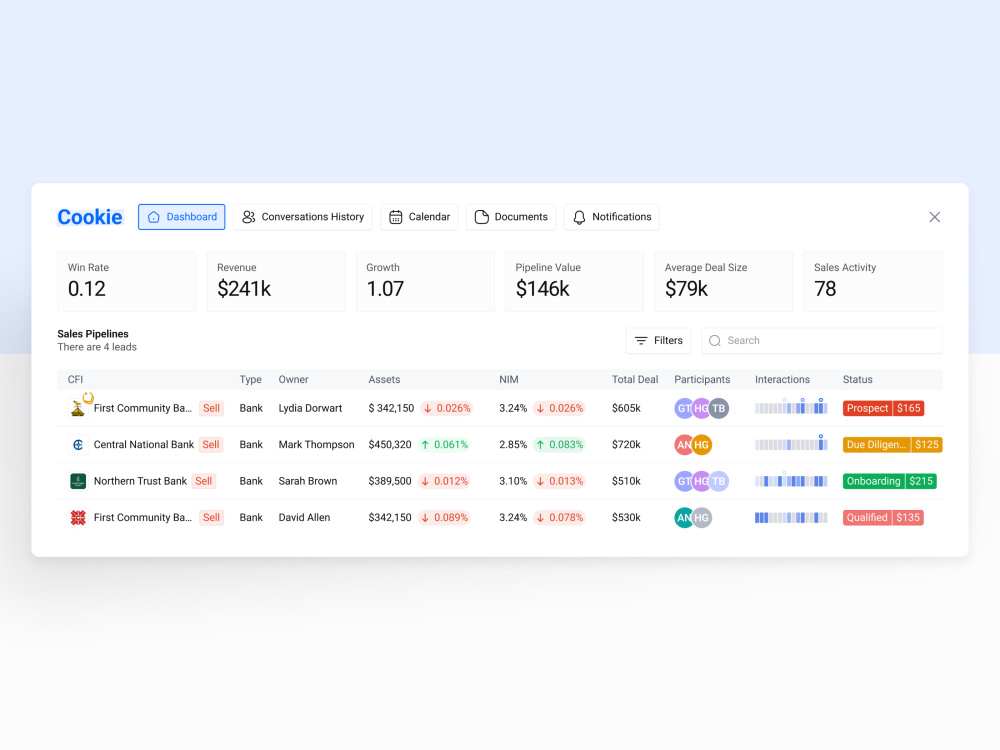Click owner name David Allen
Viewport: 1000px width, 750px height.
click(304, 517)
